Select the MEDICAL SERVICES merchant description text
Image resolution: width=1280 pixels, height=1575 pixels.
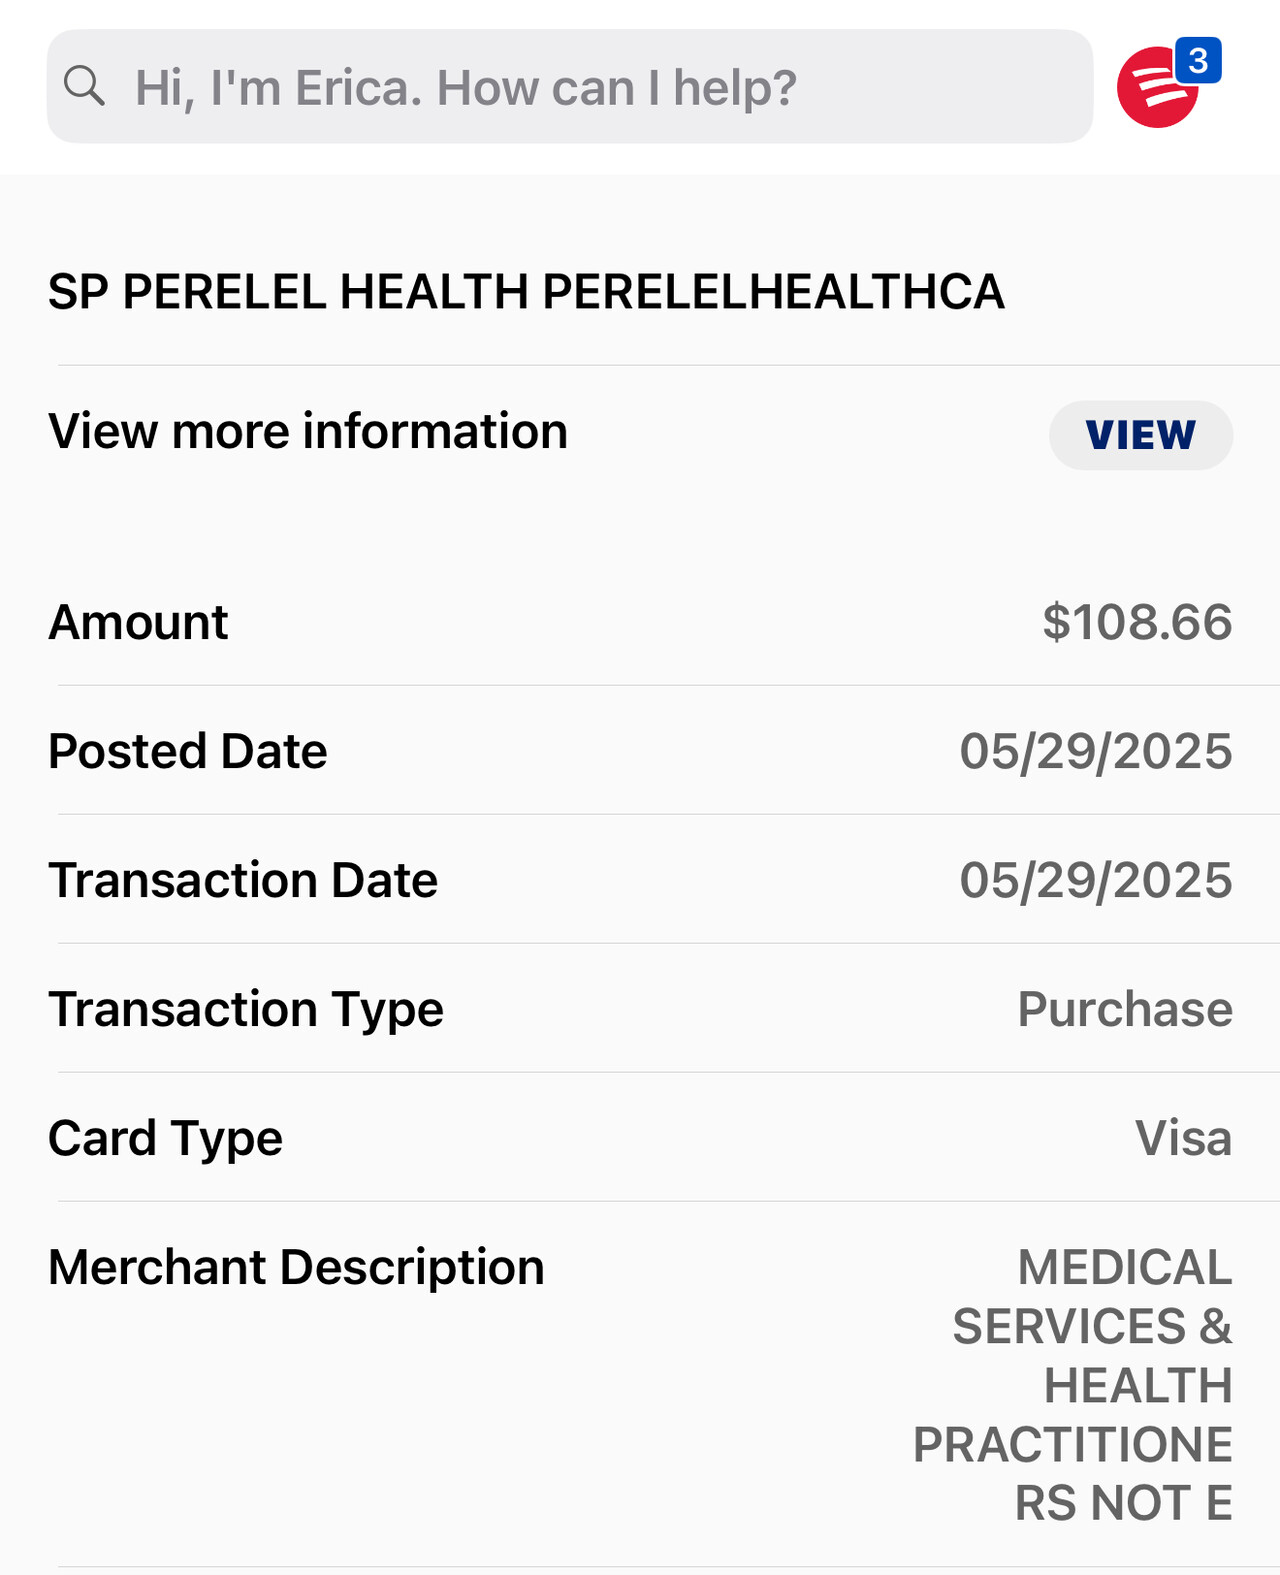tap(1124, 1268)
